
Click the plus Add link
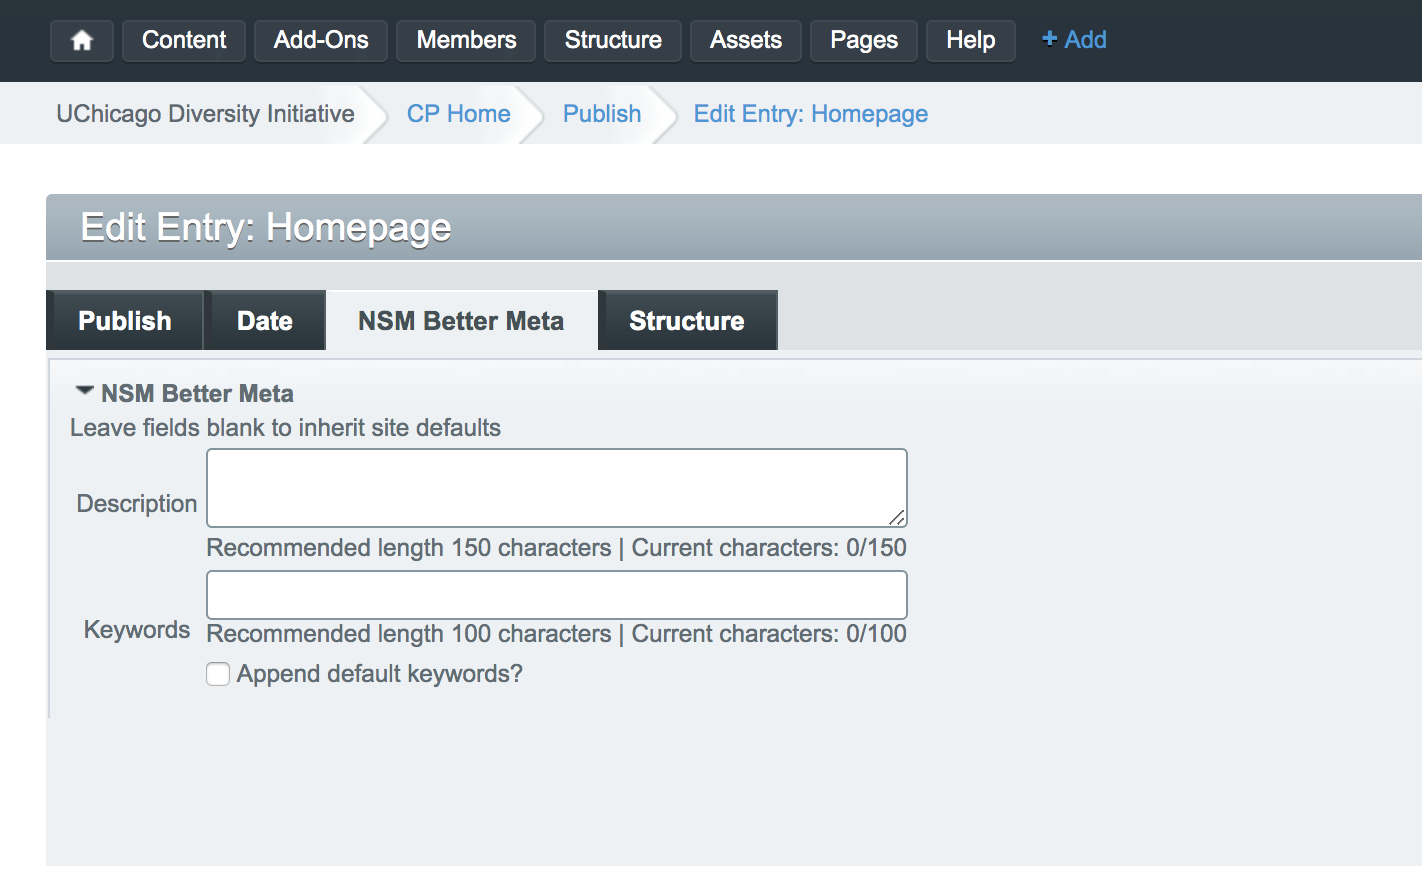(x=1074, y=40)
